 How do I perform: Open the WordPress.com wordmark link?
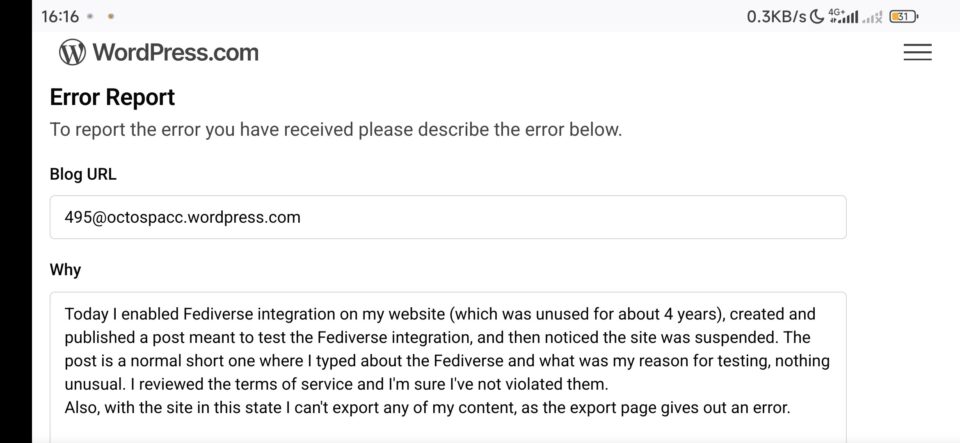coord(176,52)
